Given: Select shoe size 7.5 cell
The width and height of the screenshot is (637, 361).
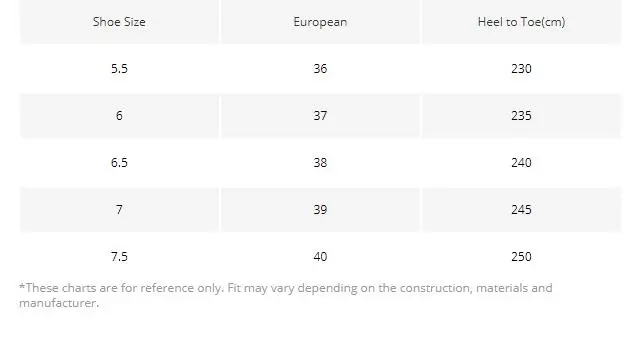Looking at the screenshot, I should pyautogui.click(x=119, y=257).
